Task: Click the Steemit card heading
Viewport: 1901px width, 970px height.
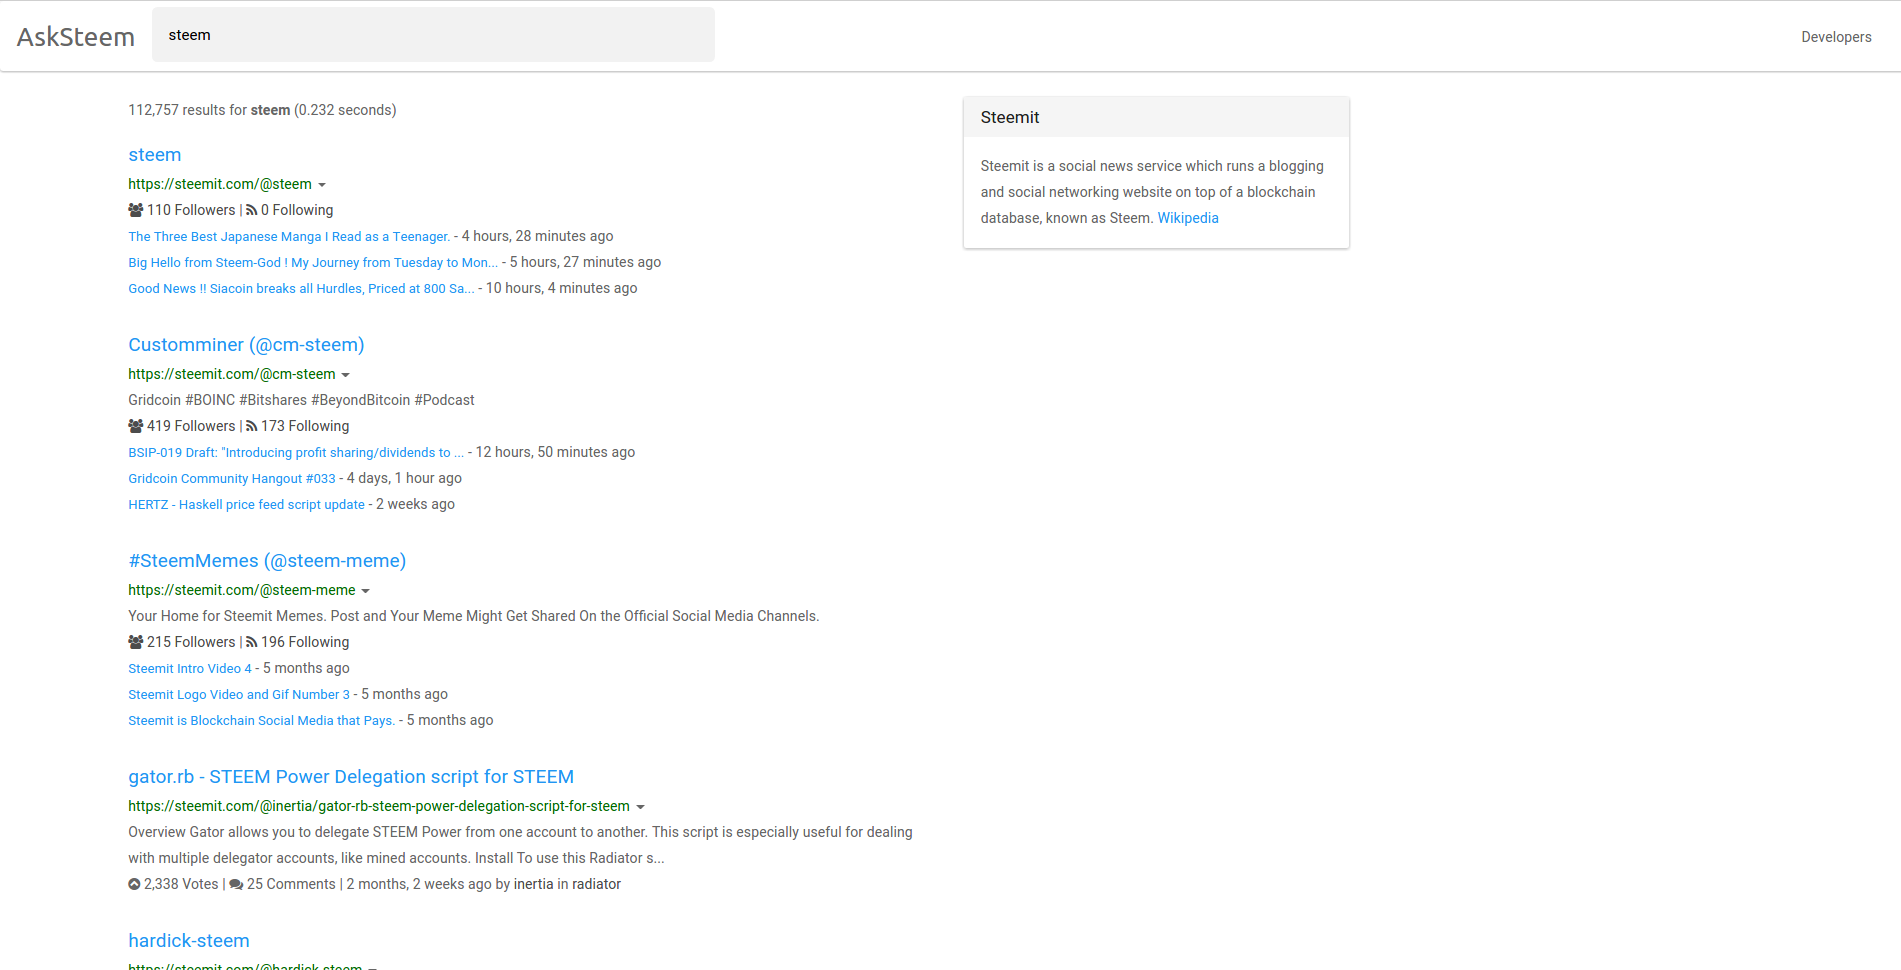Action: click(1010, 117)
